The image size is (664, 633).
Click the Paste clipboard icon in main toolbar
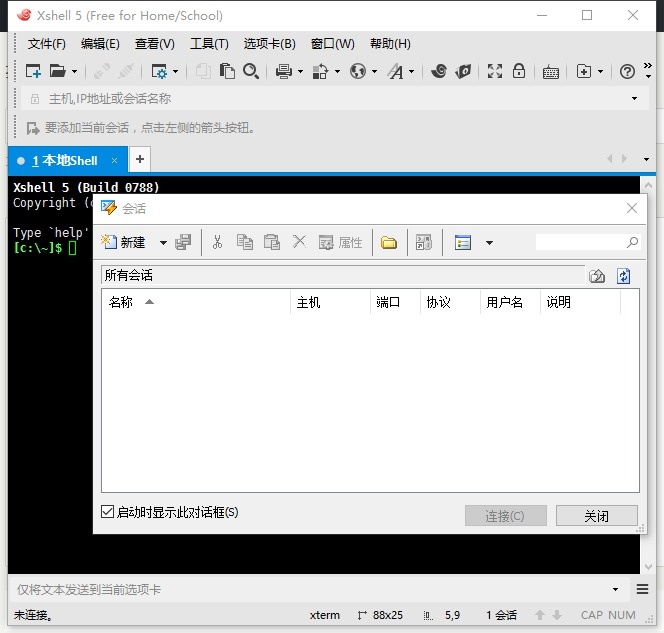[x=227, y=71]
